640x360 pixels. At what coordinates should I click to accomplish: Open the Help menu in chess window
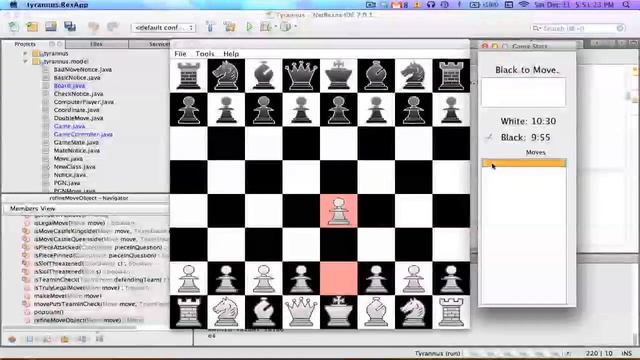(231, 54)
